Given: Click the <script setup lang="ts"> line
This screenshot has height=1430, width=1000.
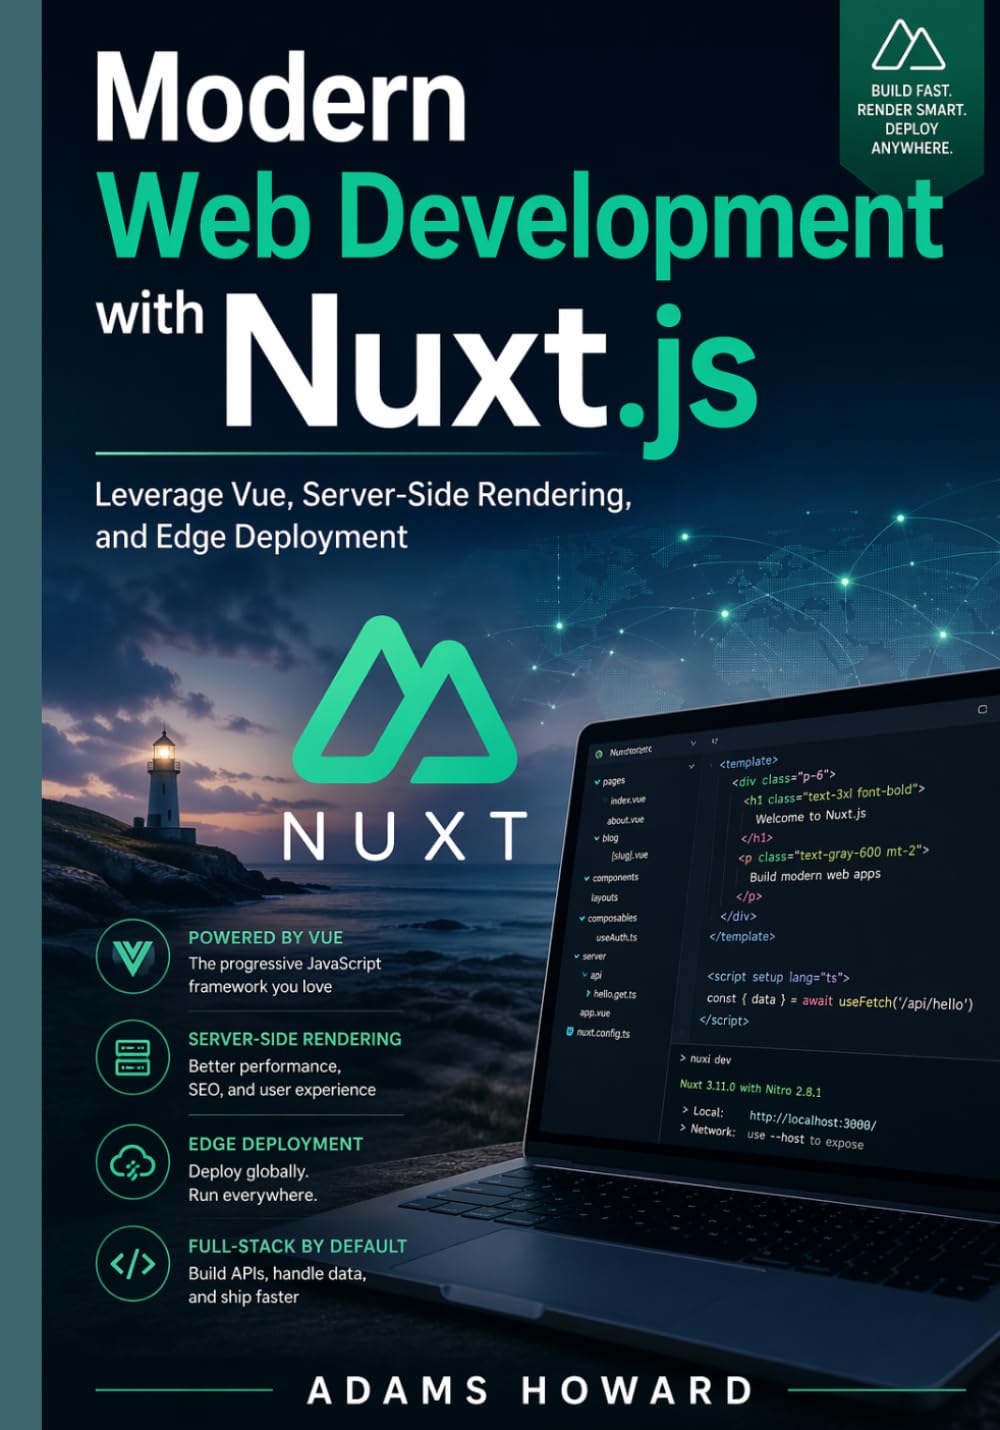Looking at the screenshot, I should click(778, 976).
